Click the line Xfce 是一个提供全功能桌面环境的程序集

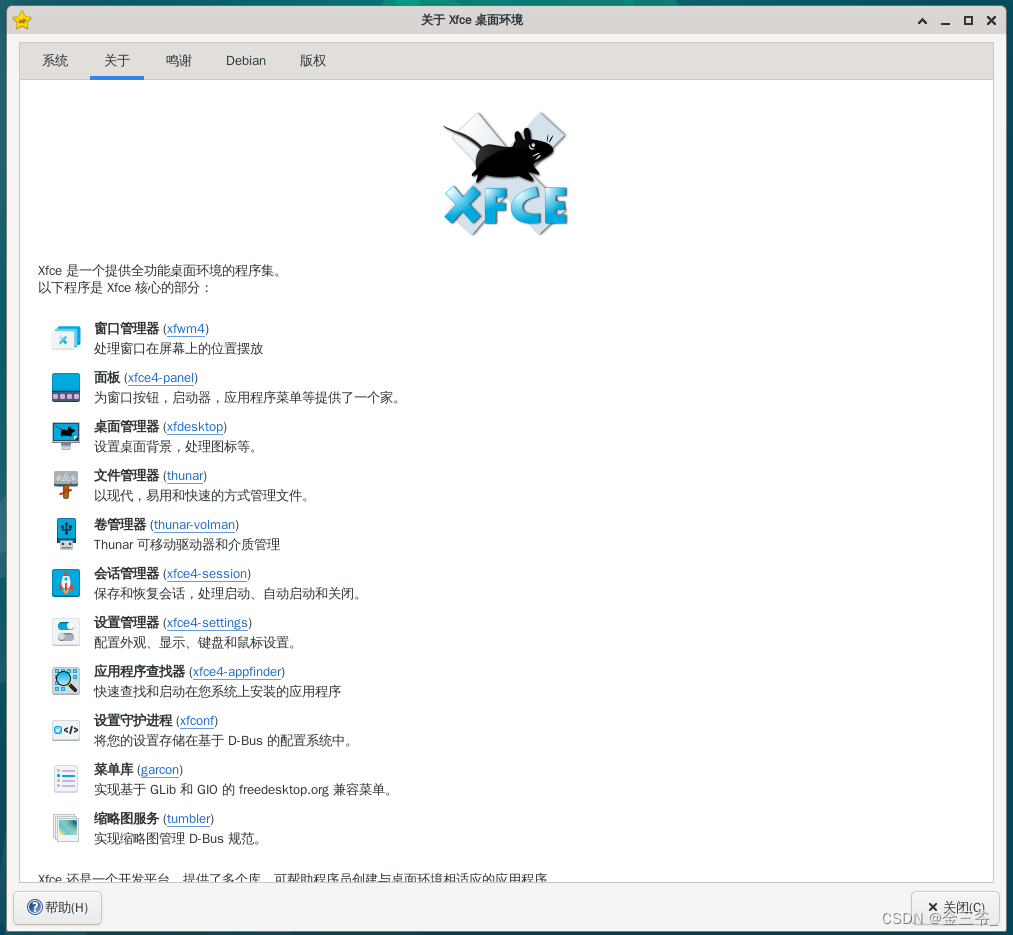(160, 271)
